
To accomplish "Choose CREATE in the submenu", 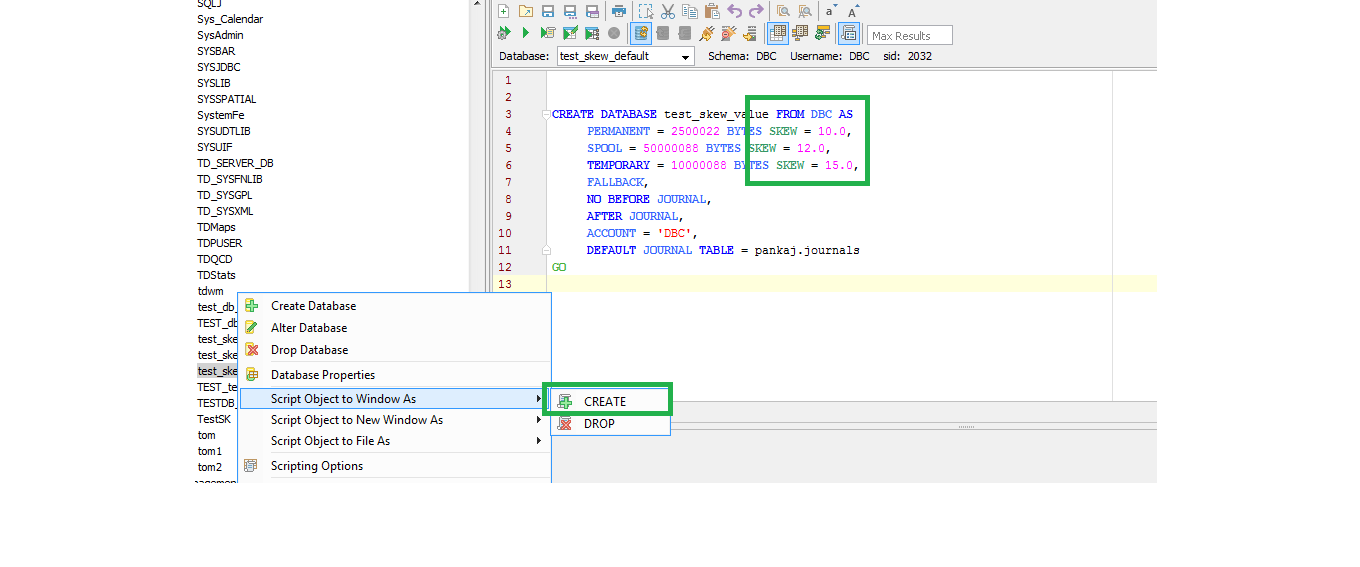I will (610, 401).
